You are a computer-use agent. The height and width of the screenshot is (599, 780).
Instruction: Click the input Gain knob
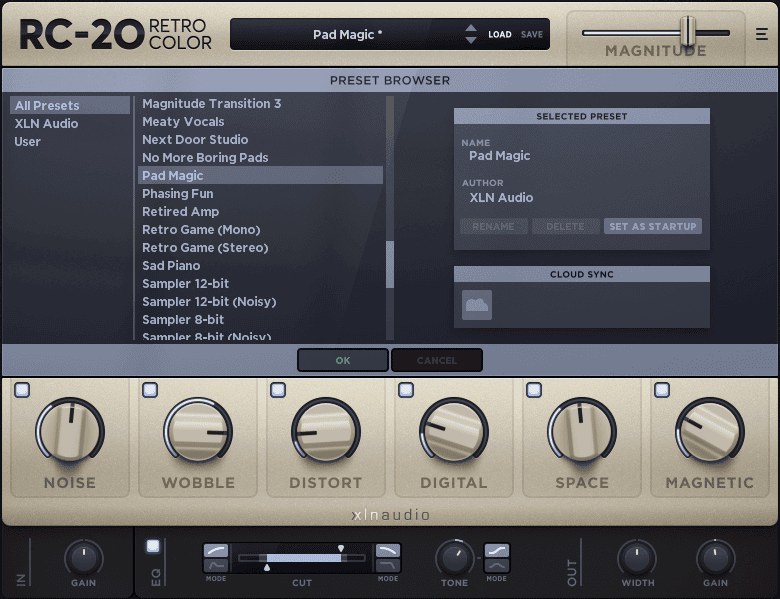(x=84, y=558)
